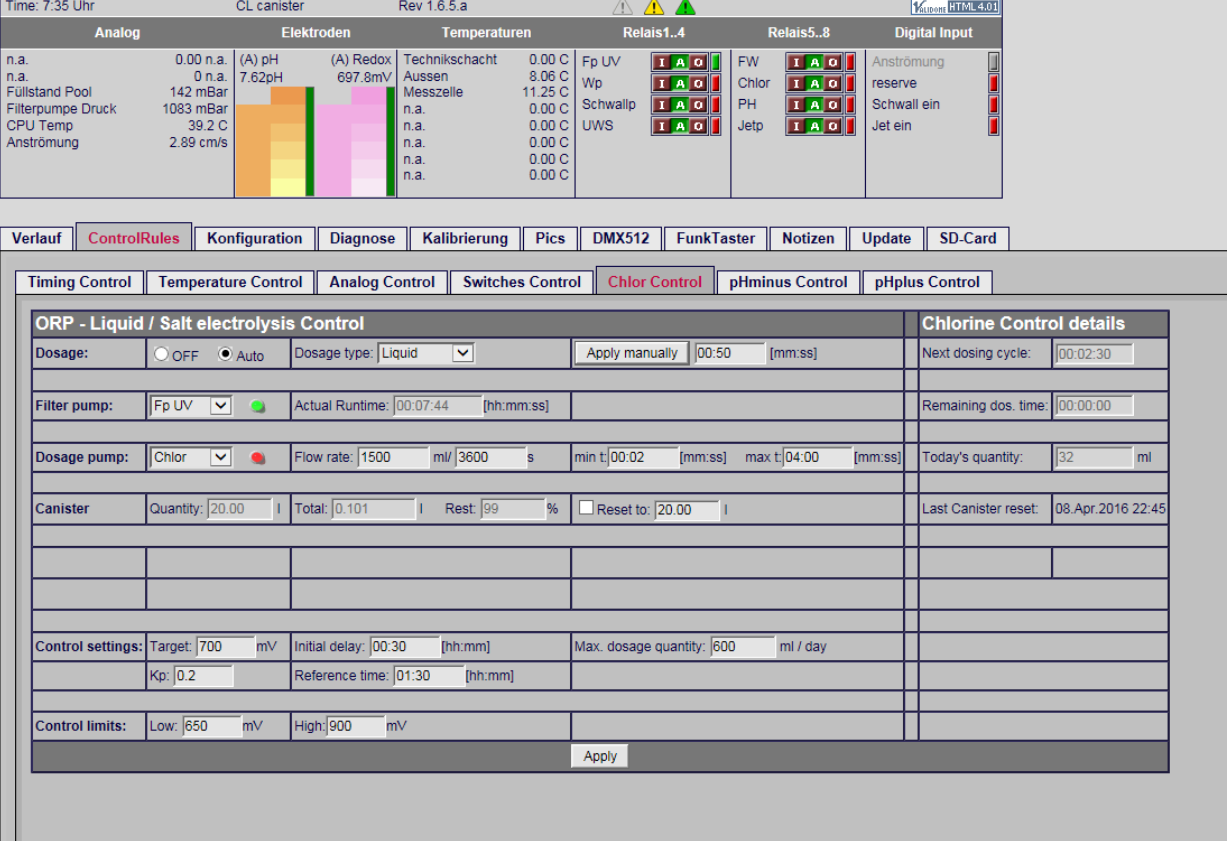Switch Chlor relay to A

tap(814, 83)
